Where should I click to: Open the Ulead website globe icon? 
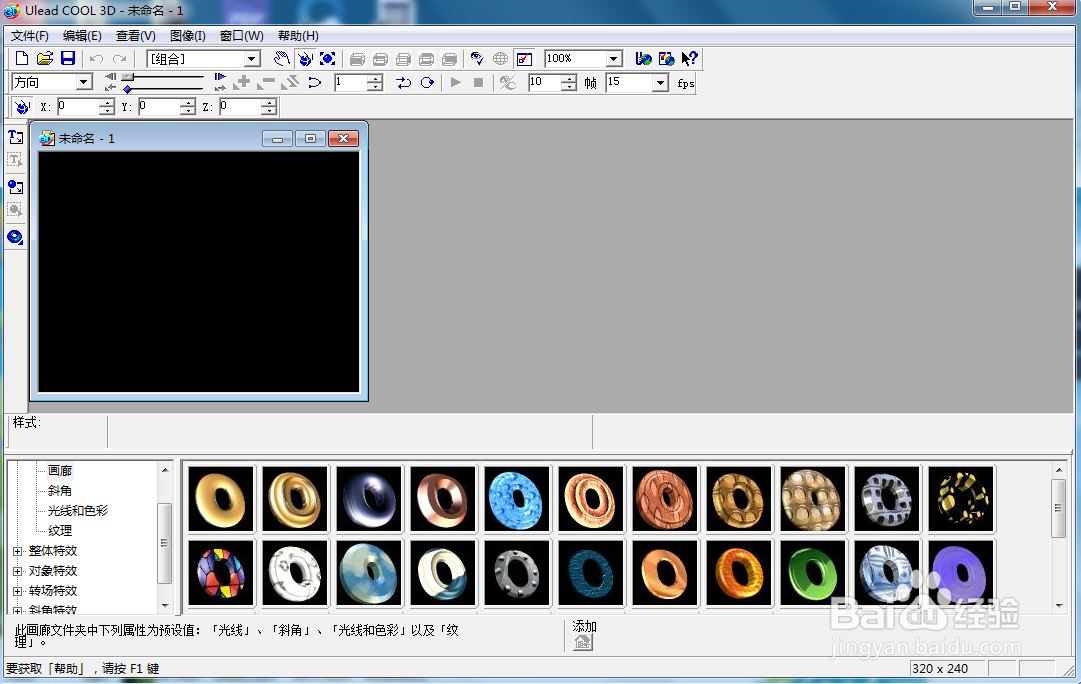click(643, 59)
